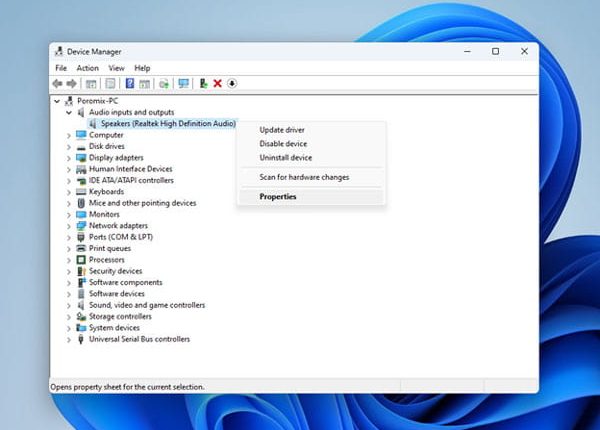Select the Display adapters label
This screenshot has width=600, height=430.
[x=116, y=158]
